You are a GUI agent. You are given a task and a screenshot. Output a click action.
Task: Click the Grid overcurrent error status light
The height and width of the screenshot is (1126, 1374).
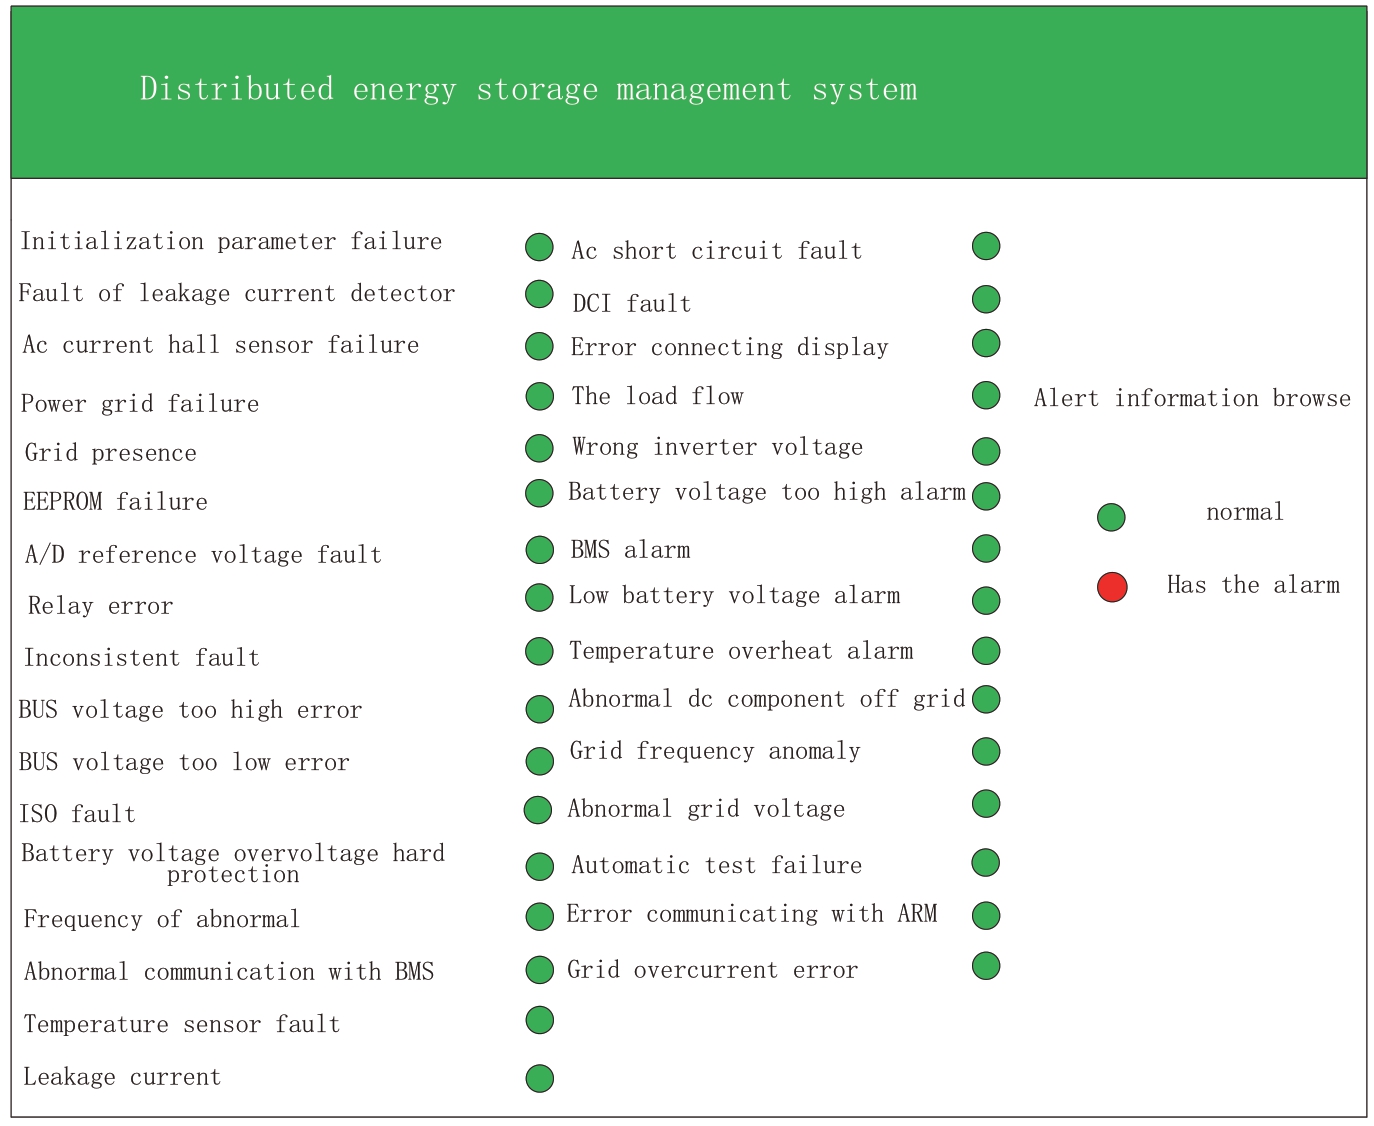click(986, 966)
